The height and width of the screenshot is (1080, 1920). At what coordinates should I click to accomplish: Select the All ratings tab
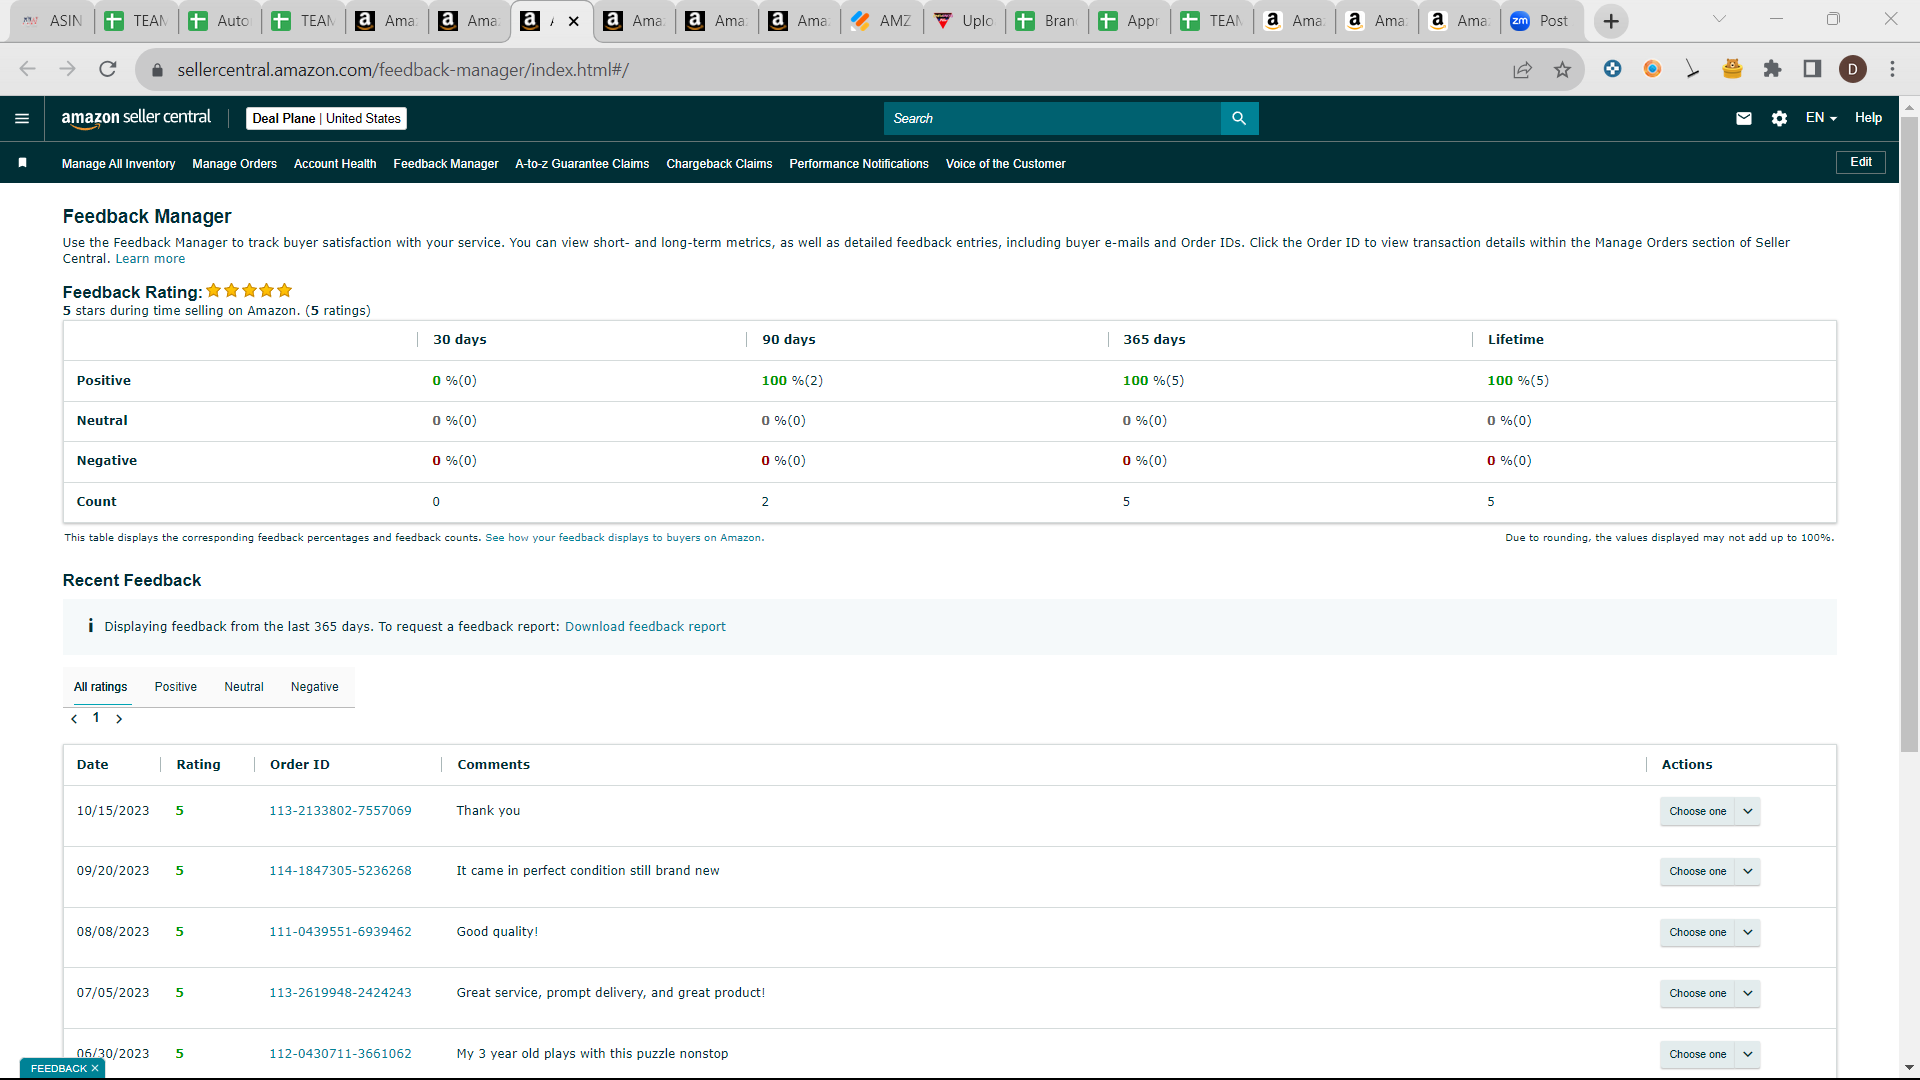pyautogui.click(x=101, y=687)
